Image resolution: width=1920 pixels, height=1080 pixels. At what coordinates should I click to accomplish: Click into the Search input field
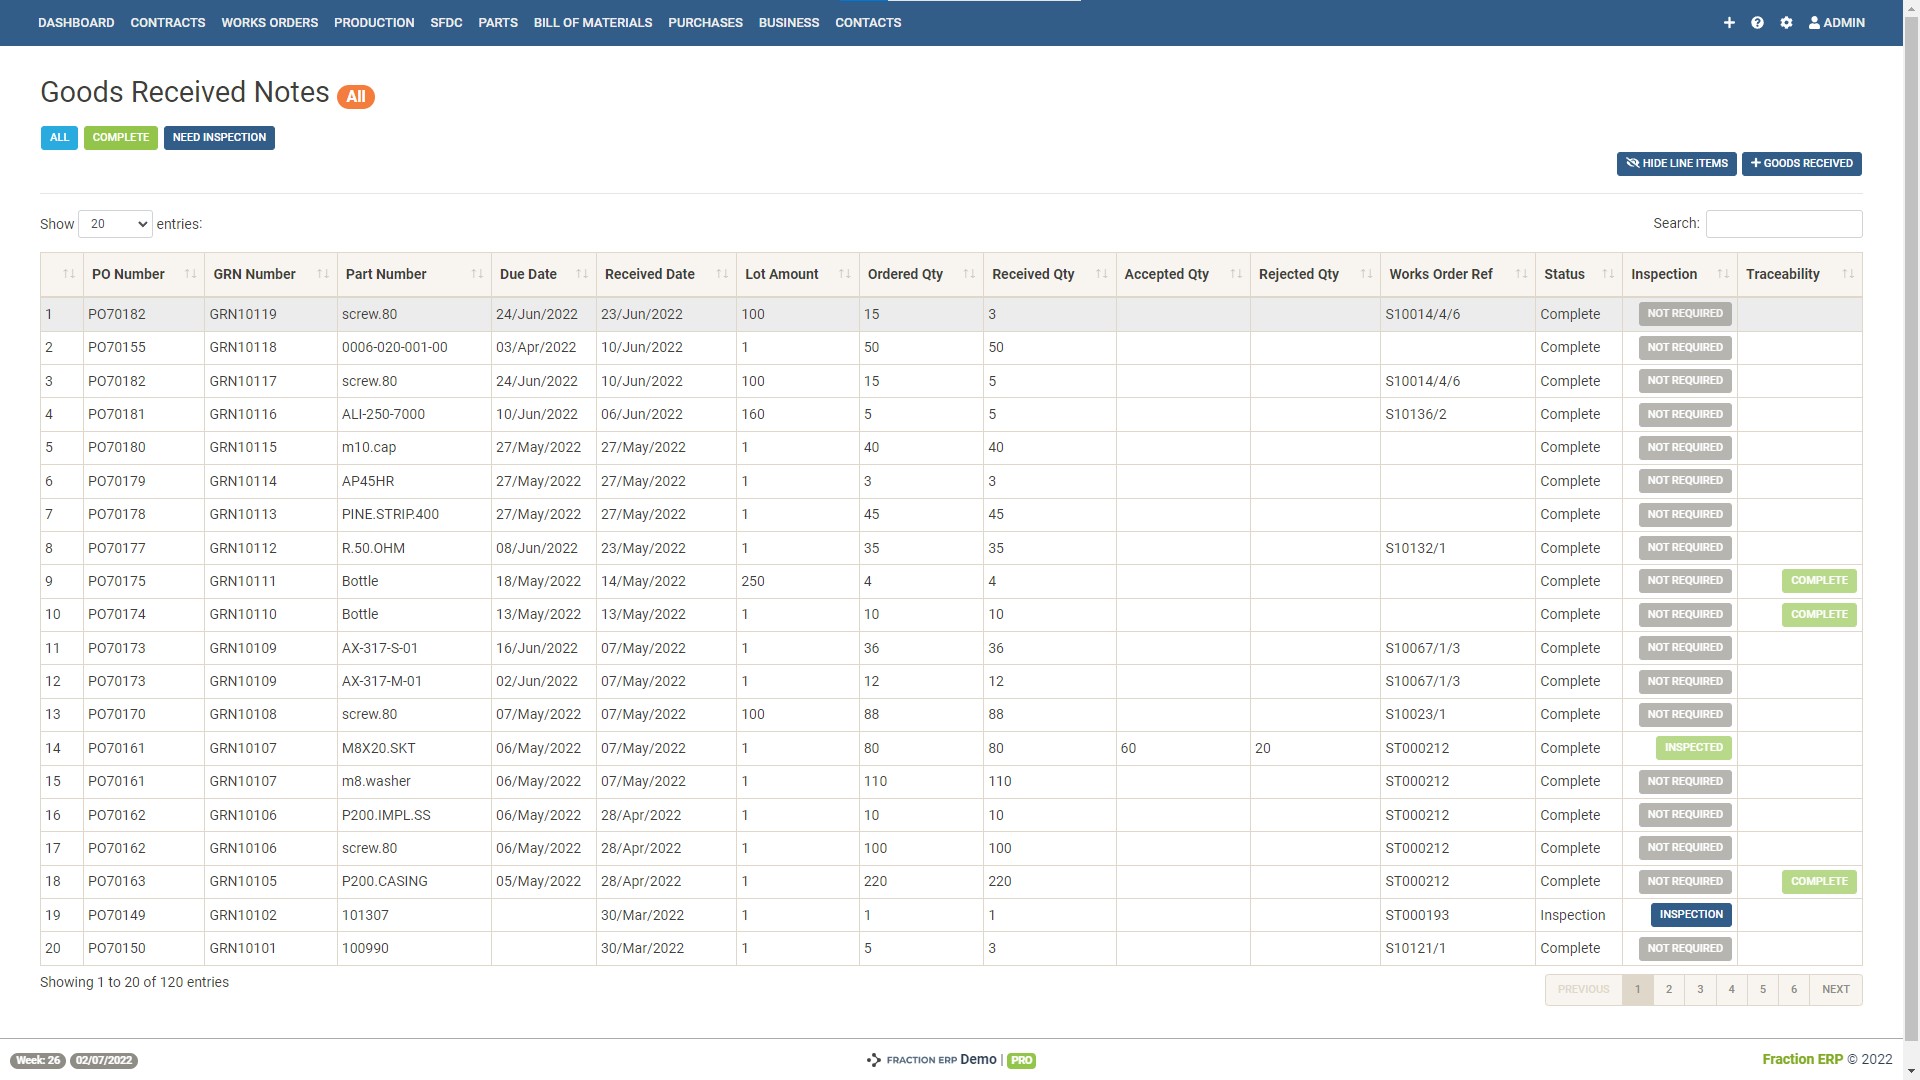pyautogui.click(x=1783, y=224)
